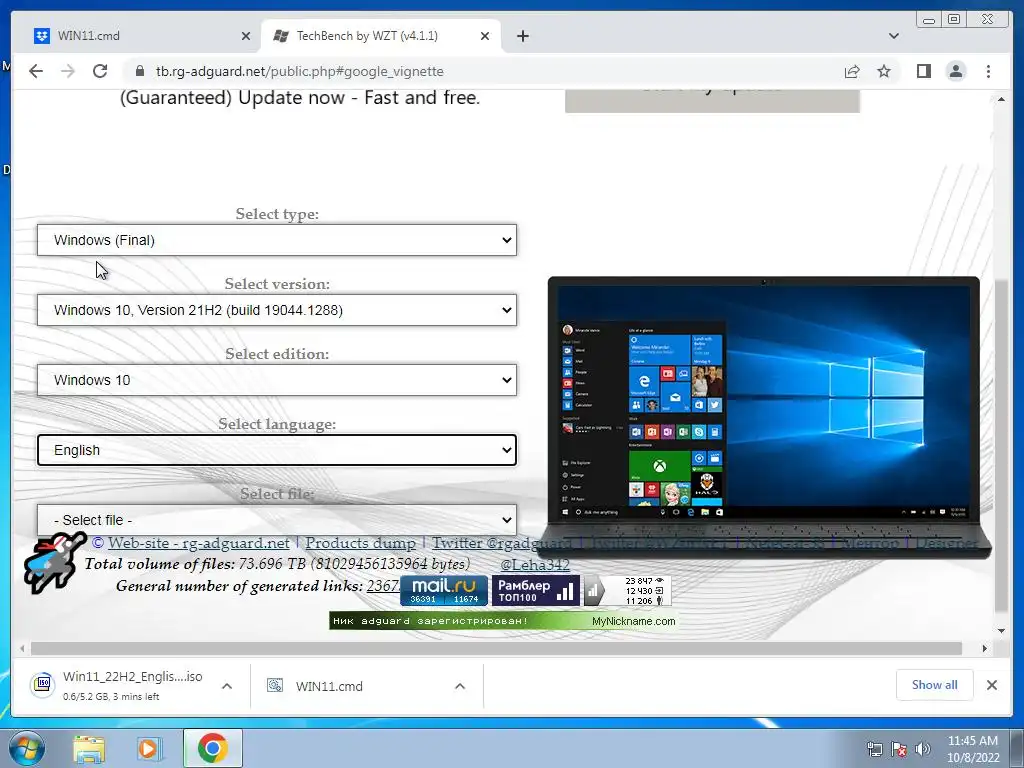Expand options for WIN11.cmd download
Image resolution: width=1024 pixels, height=768 pixels.
(460, 686)
